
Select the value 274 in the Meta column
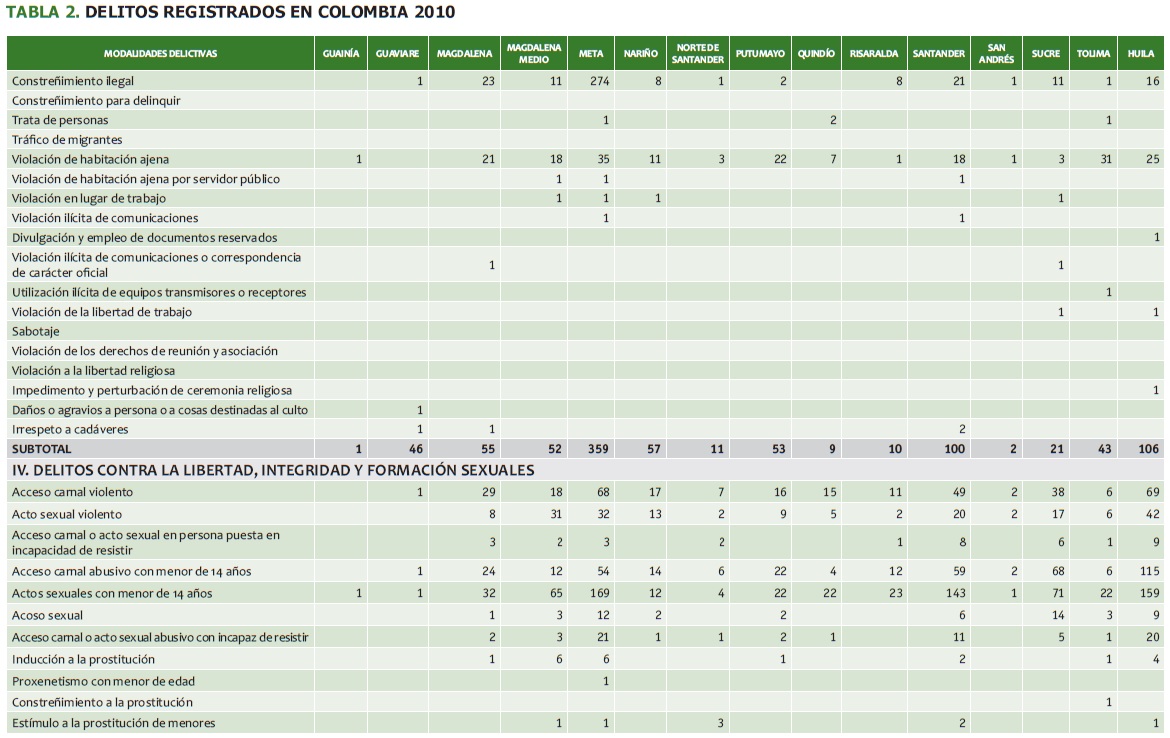point(599,81)
